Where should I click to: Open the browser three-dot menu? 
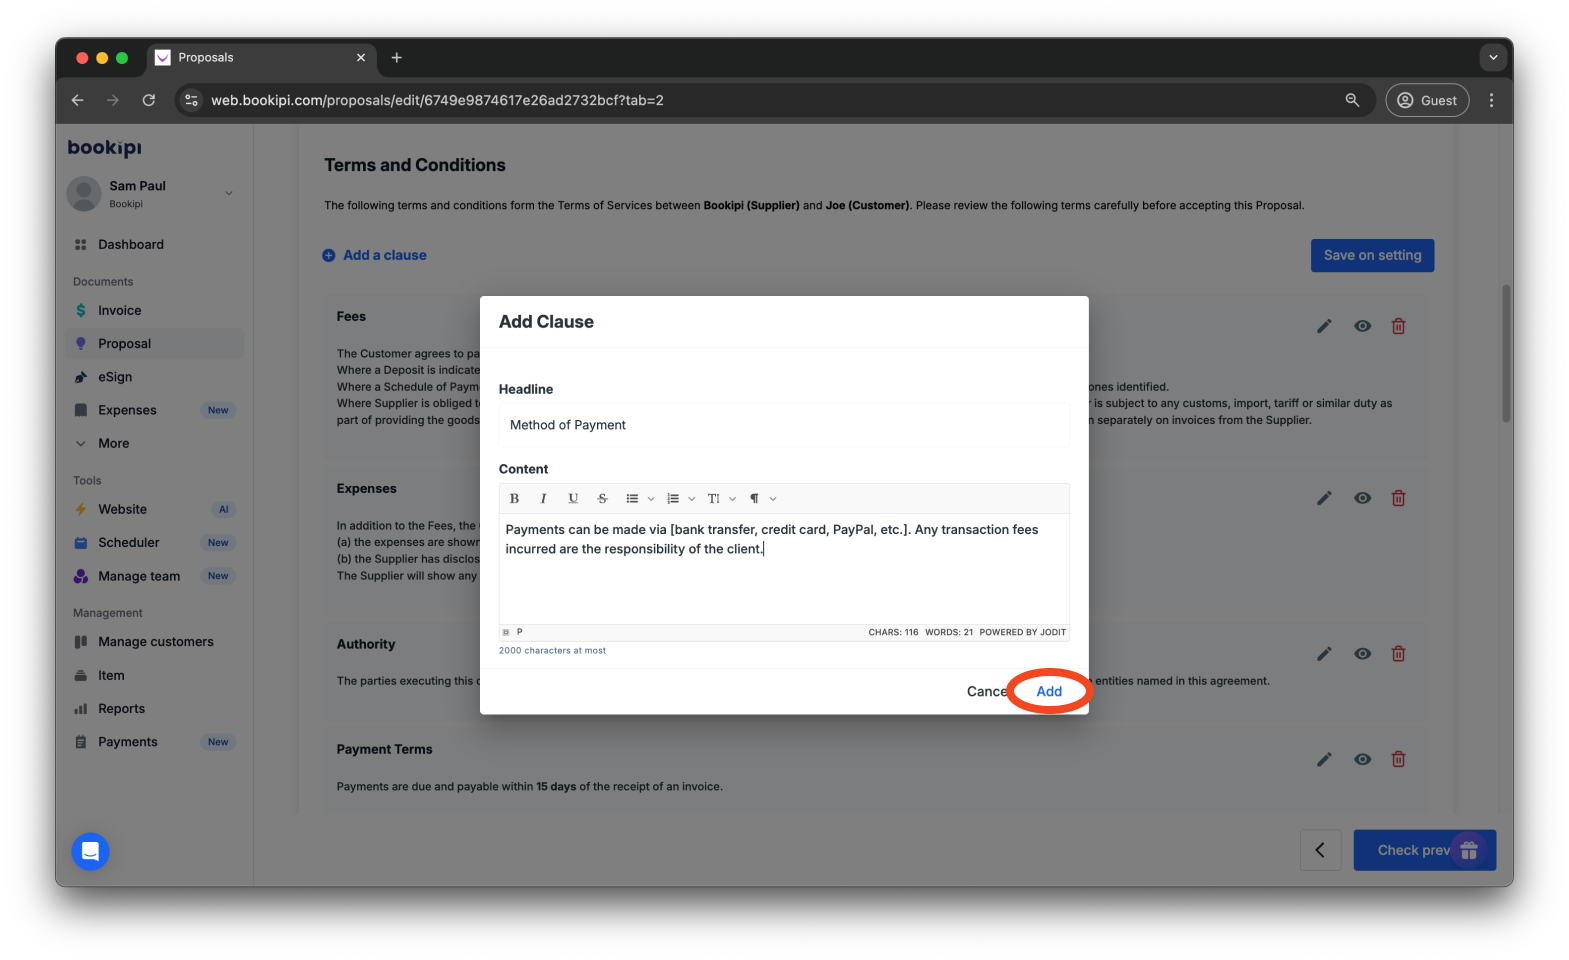tap(1491, 100)
